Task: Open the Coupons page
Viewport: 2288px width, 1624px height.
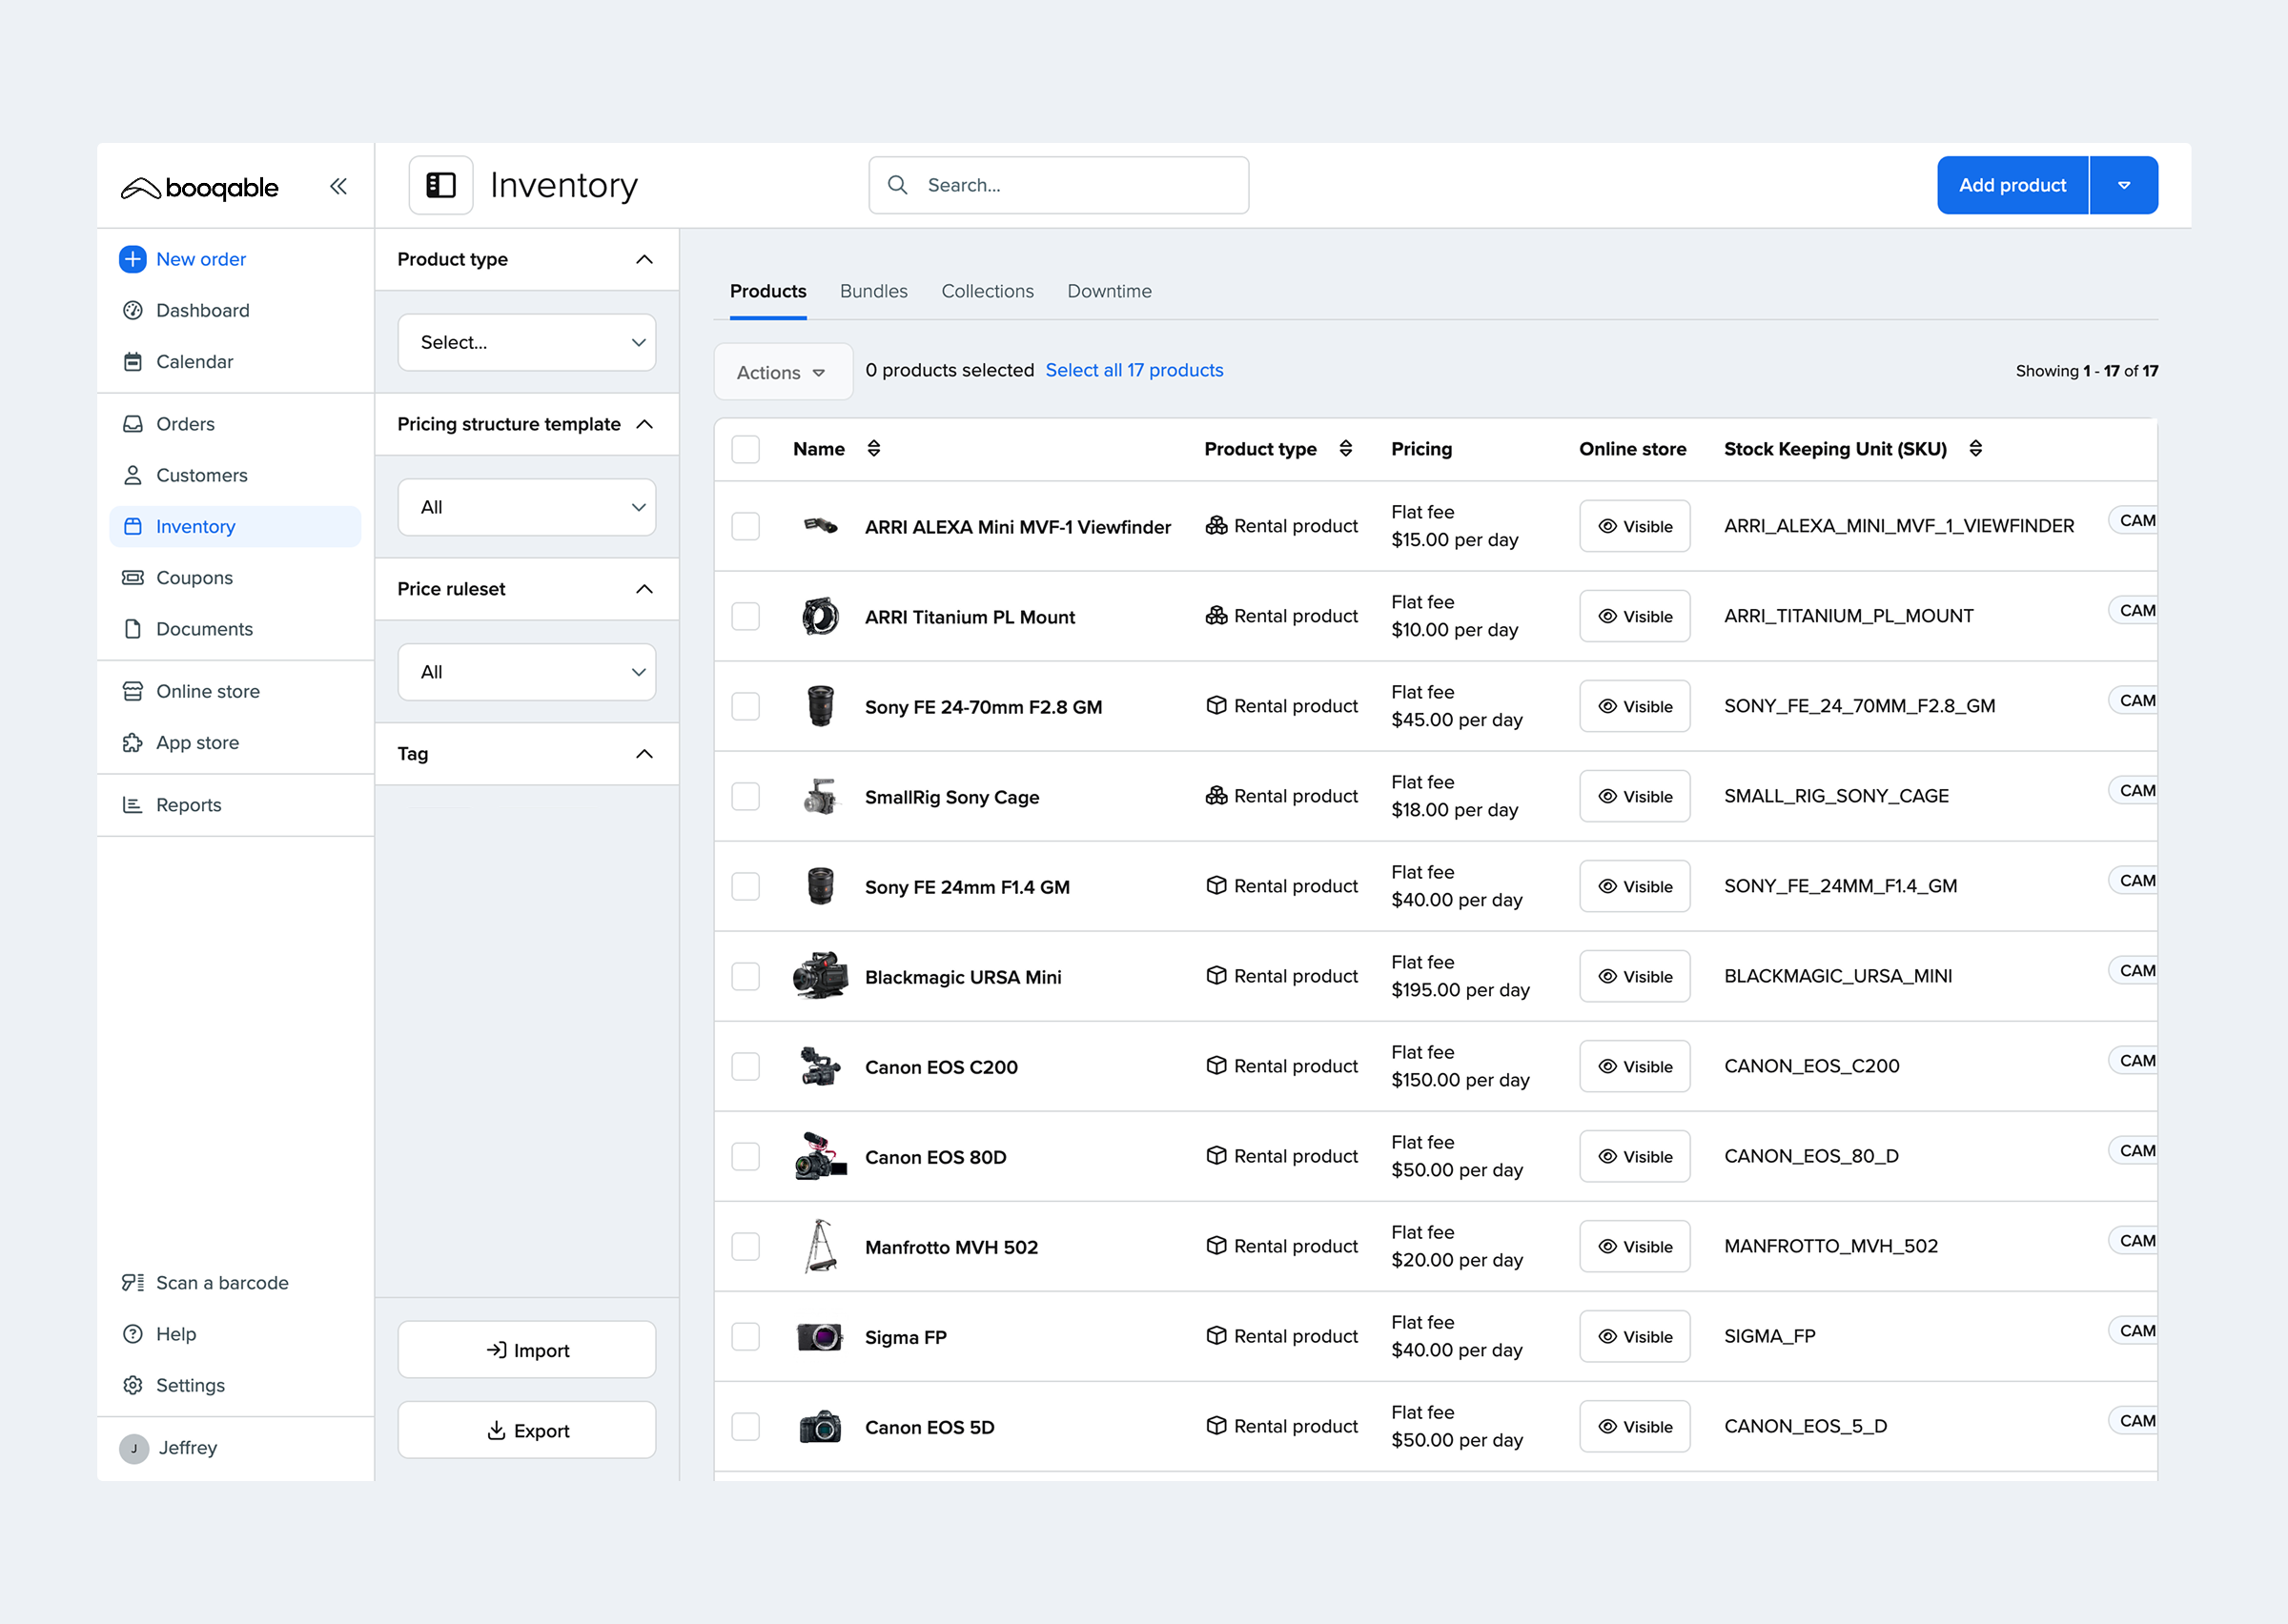Action: (x=194, y=578)
